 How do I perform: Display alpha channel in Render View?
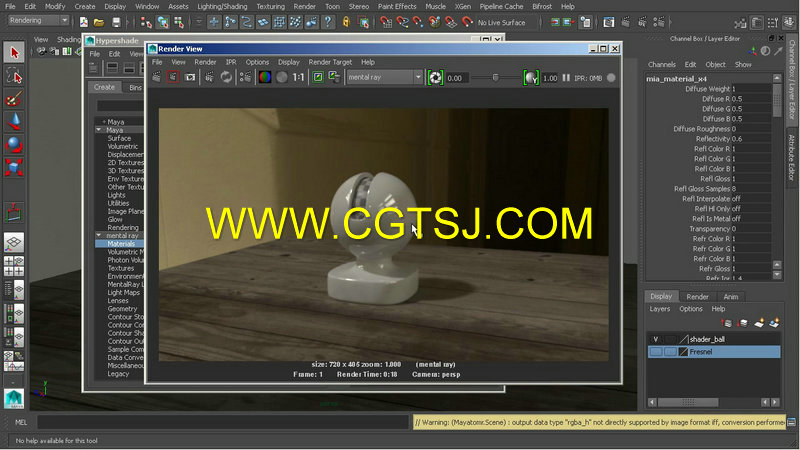click(x=282, y=78)
